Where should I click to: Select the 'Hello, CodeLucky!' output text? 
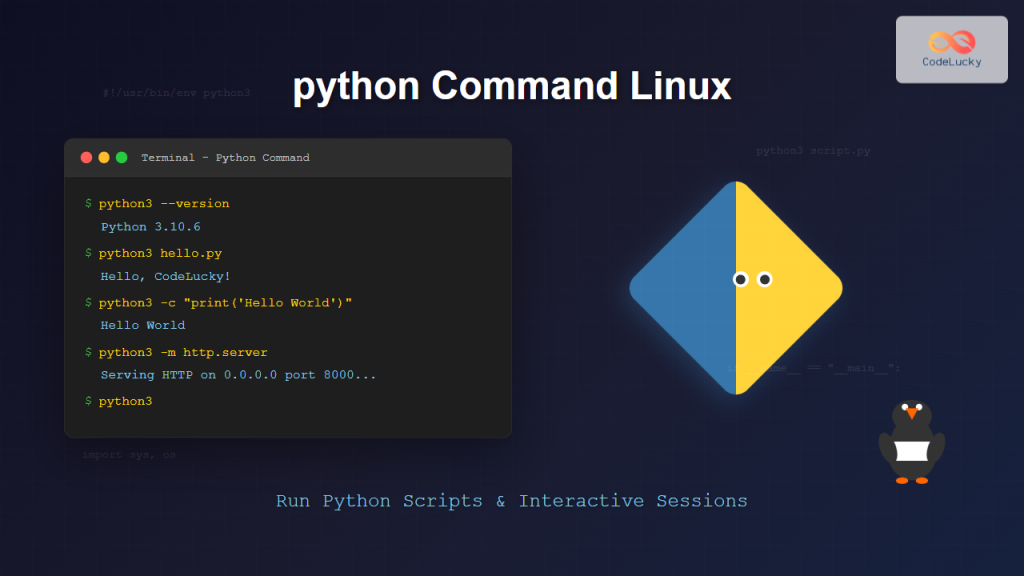[166, 276]
